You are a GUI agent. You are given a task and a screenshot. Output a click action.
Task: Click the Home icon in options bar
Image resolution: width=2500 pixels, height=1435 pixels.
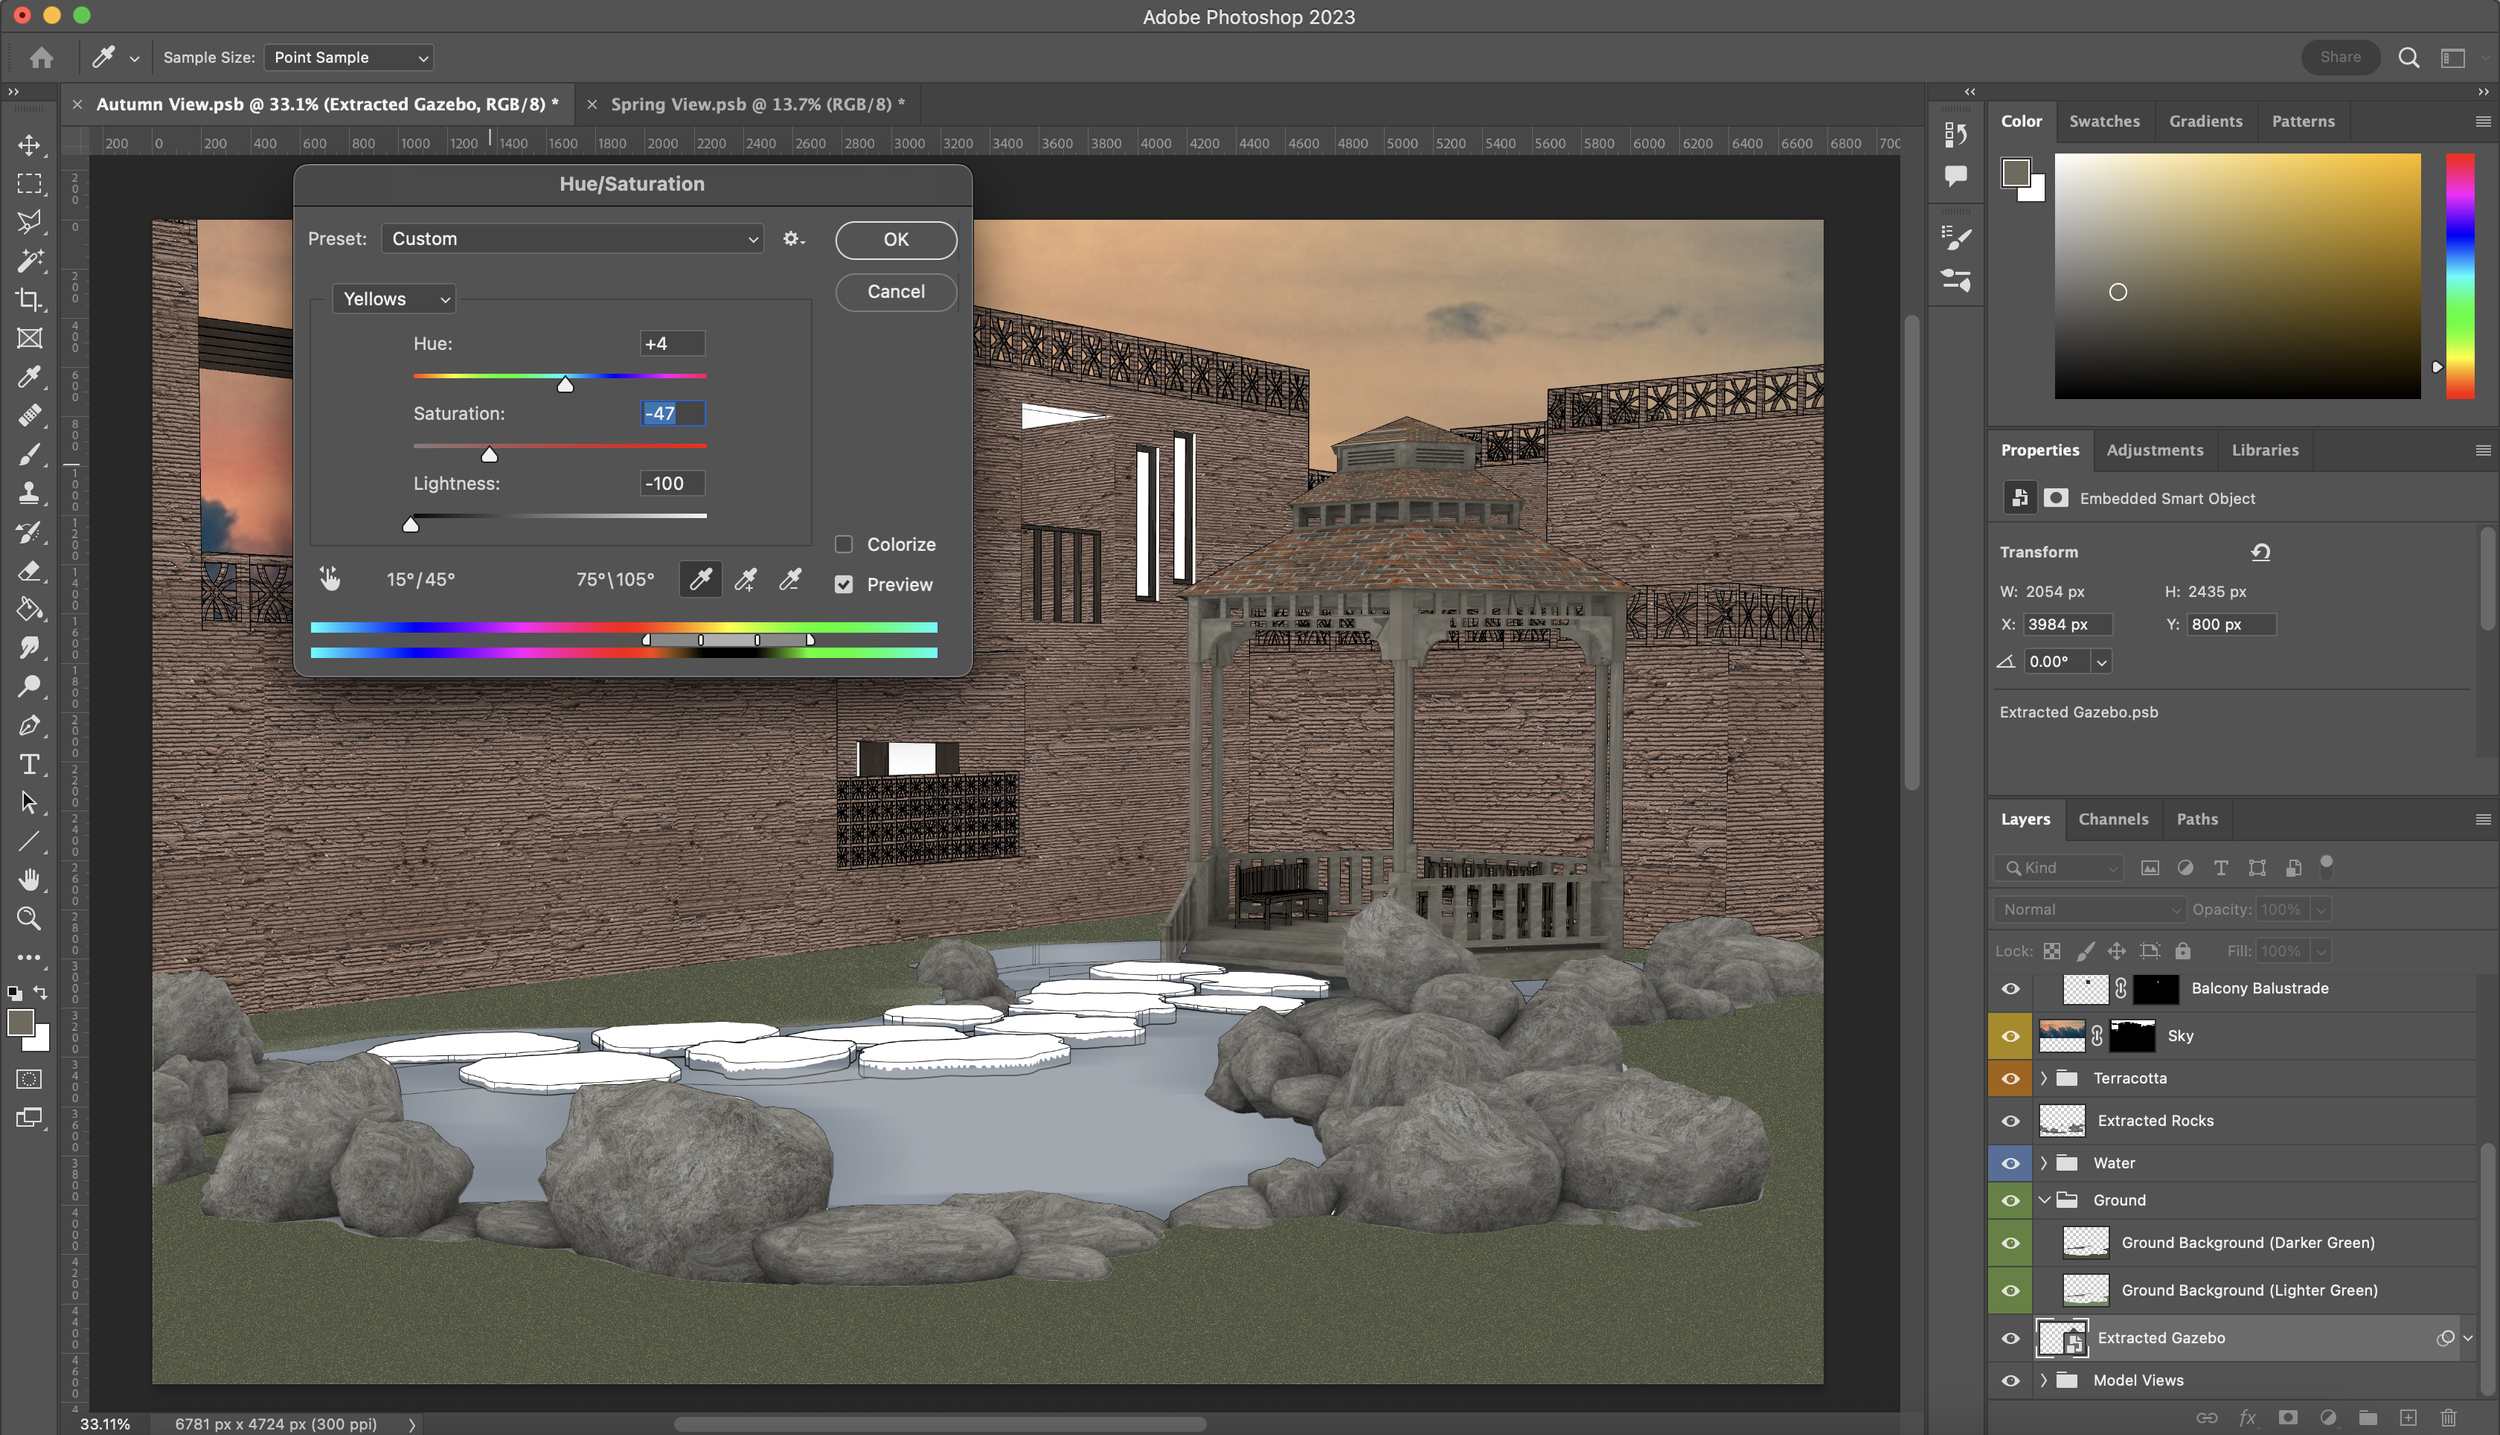point(41,58)
